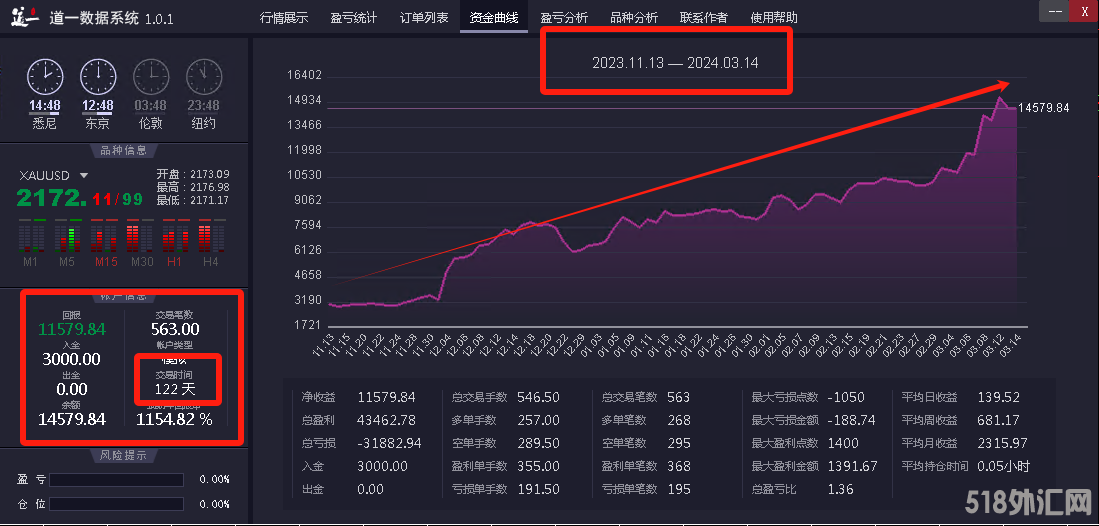Click the minimize '--' window button

point(1055,12)
